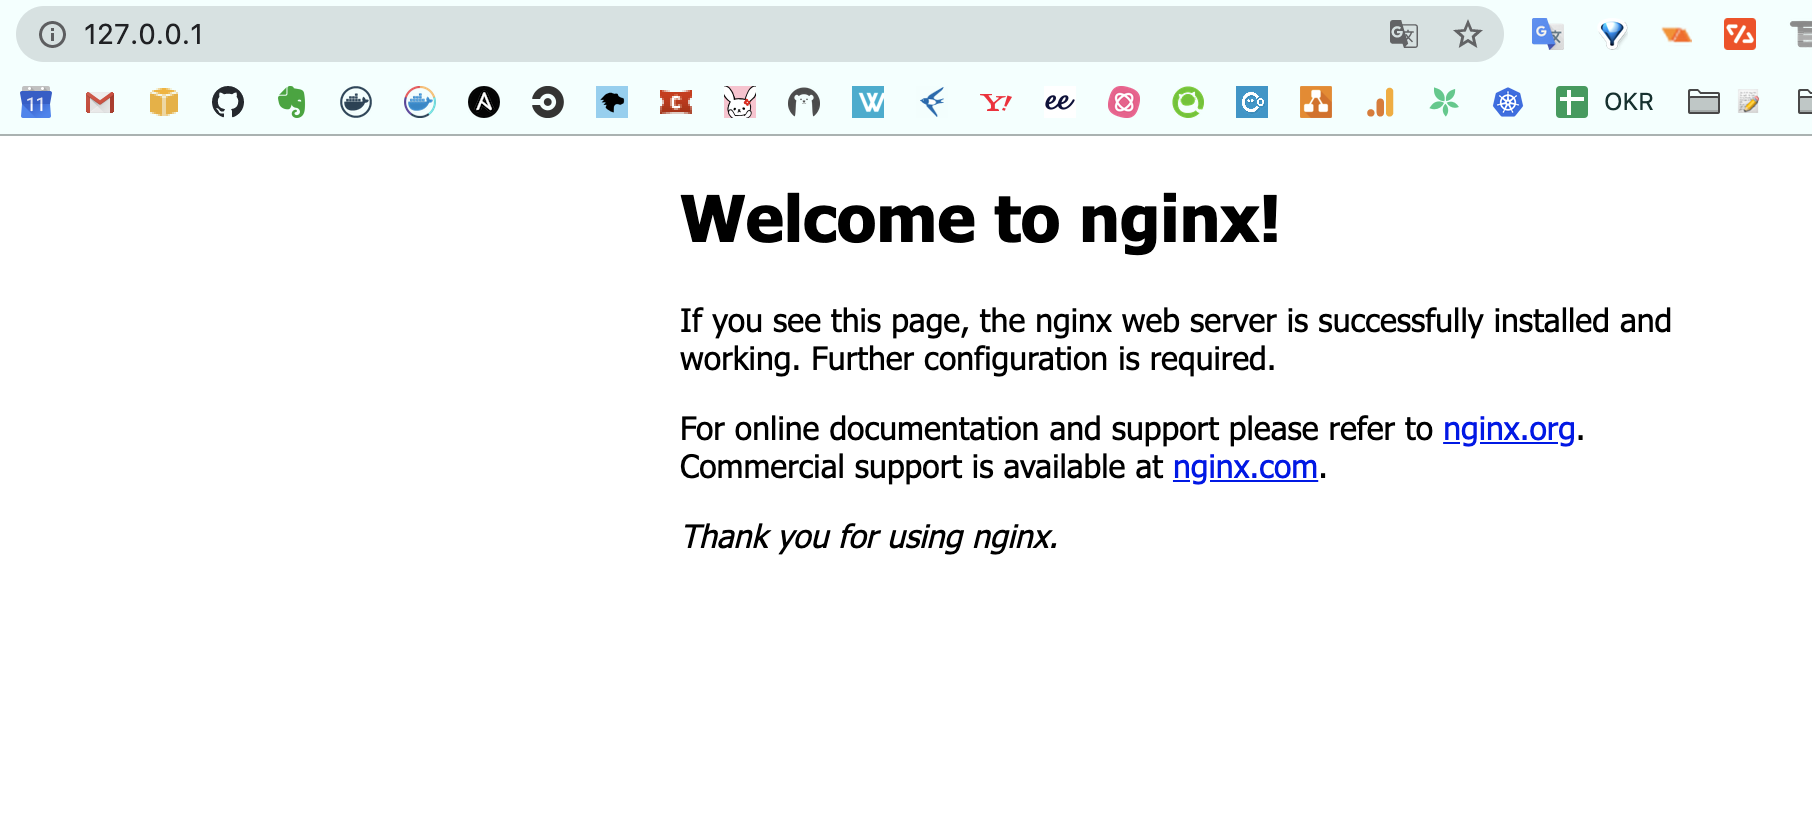Open the CircleCI bookmark
The image size is (1812, 838).
coord(548,102)
